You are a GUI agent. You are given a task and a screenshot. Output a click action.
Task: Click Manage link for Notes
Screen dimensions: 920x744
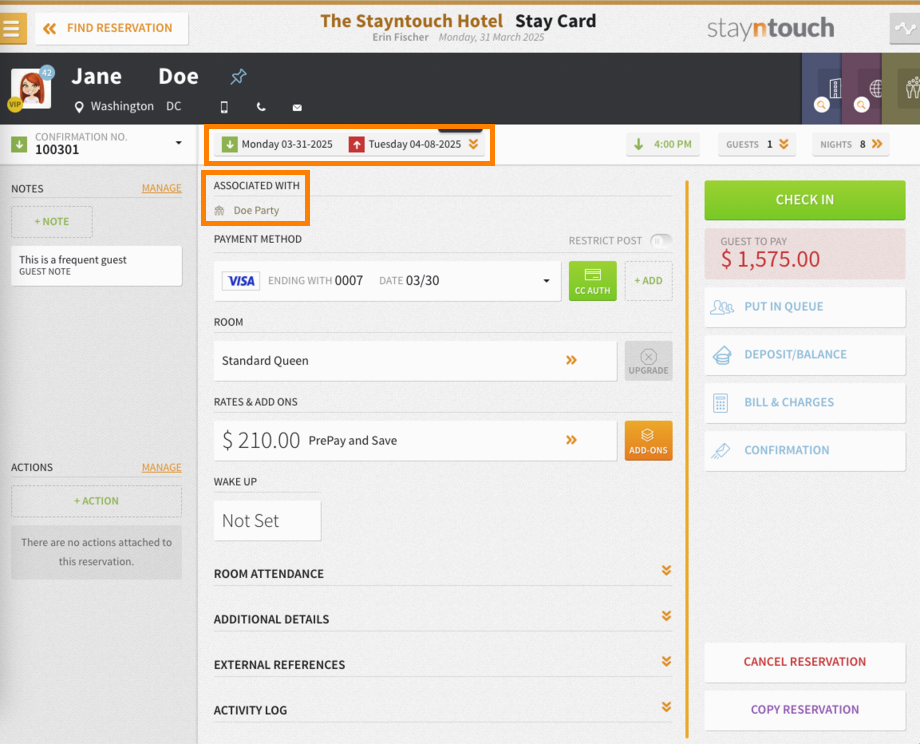click(x=161, y=188)
